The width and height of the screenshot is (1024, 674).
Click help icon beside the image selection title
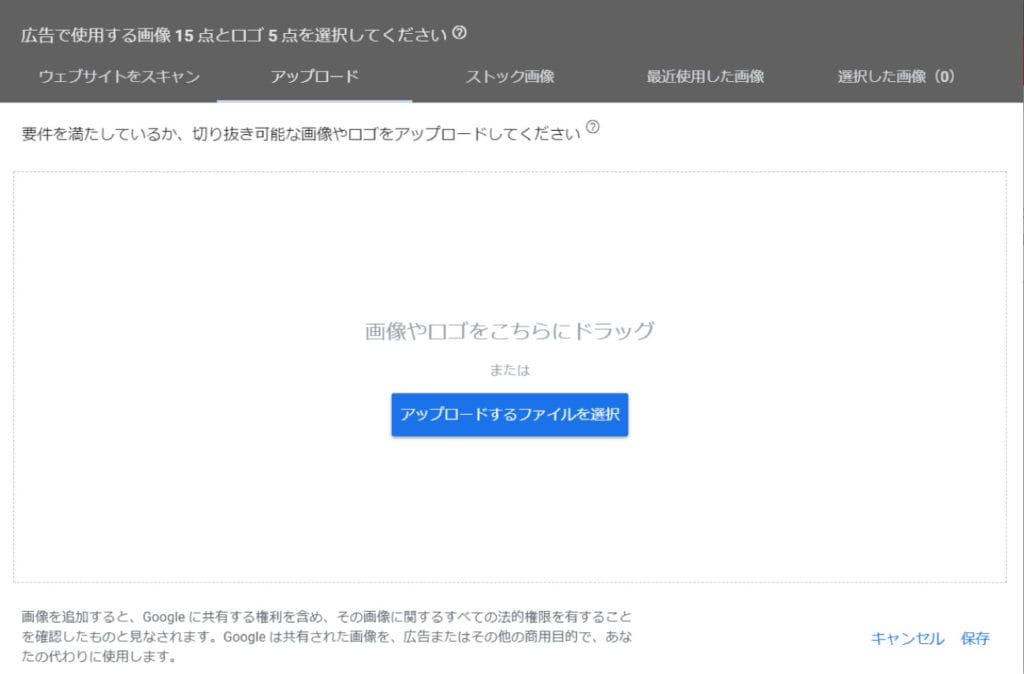coord(459,33)
